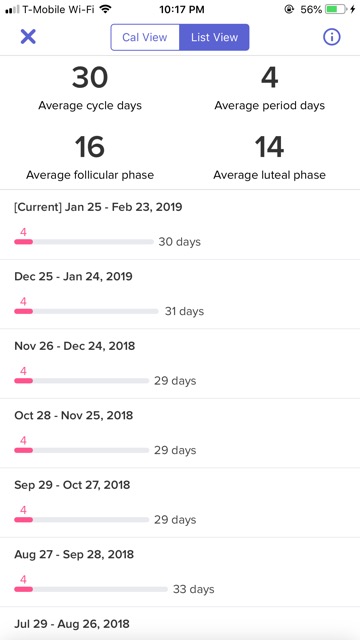Viewport: 360px width, 640px height.
Task: Select the Nov 26 - Dec 24, 2018 entry
Action: coord(180,363)
